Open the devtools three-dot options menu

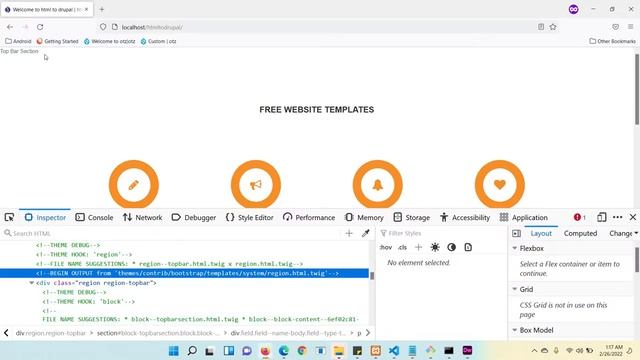(x=618, y=217)
